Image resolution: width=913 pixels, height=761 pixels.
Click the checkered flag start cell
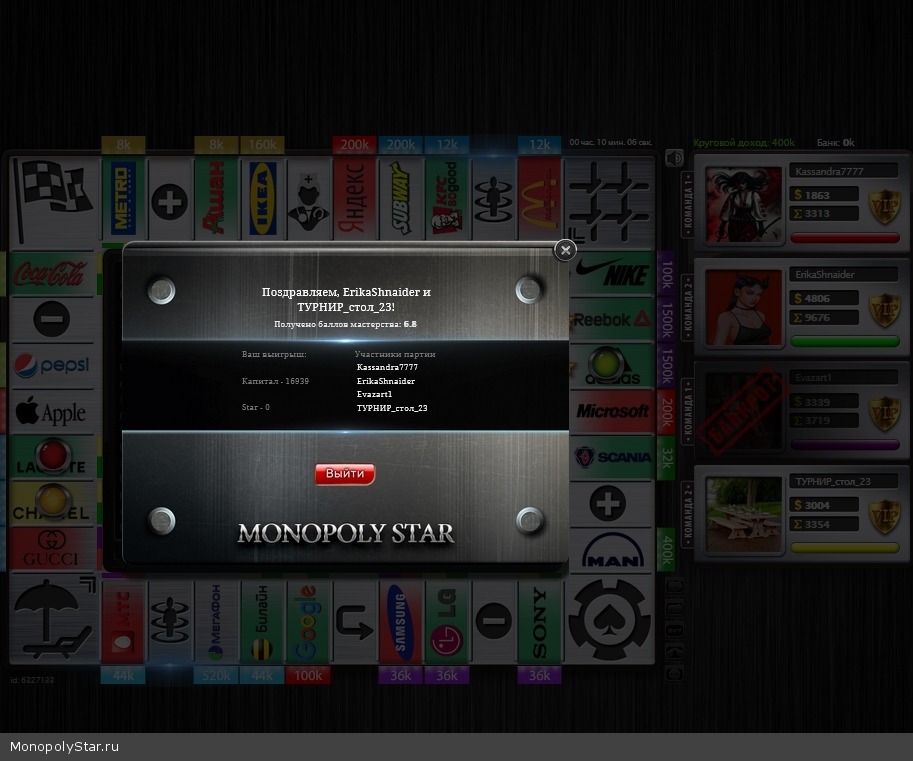point(52,198)
